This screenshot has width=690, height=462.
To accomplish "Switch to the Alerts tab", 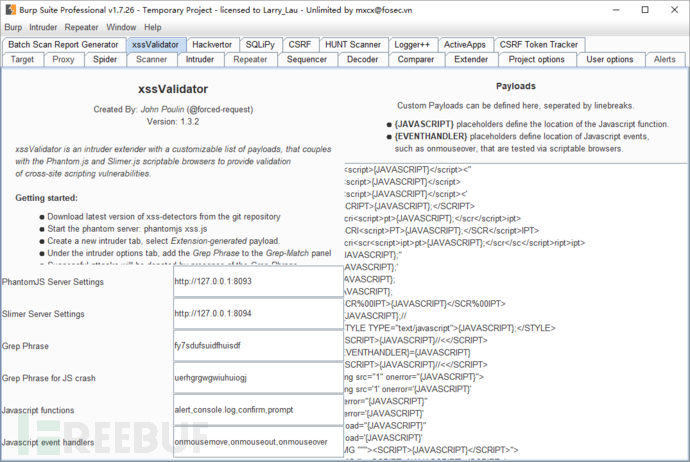I will [664, 59].
